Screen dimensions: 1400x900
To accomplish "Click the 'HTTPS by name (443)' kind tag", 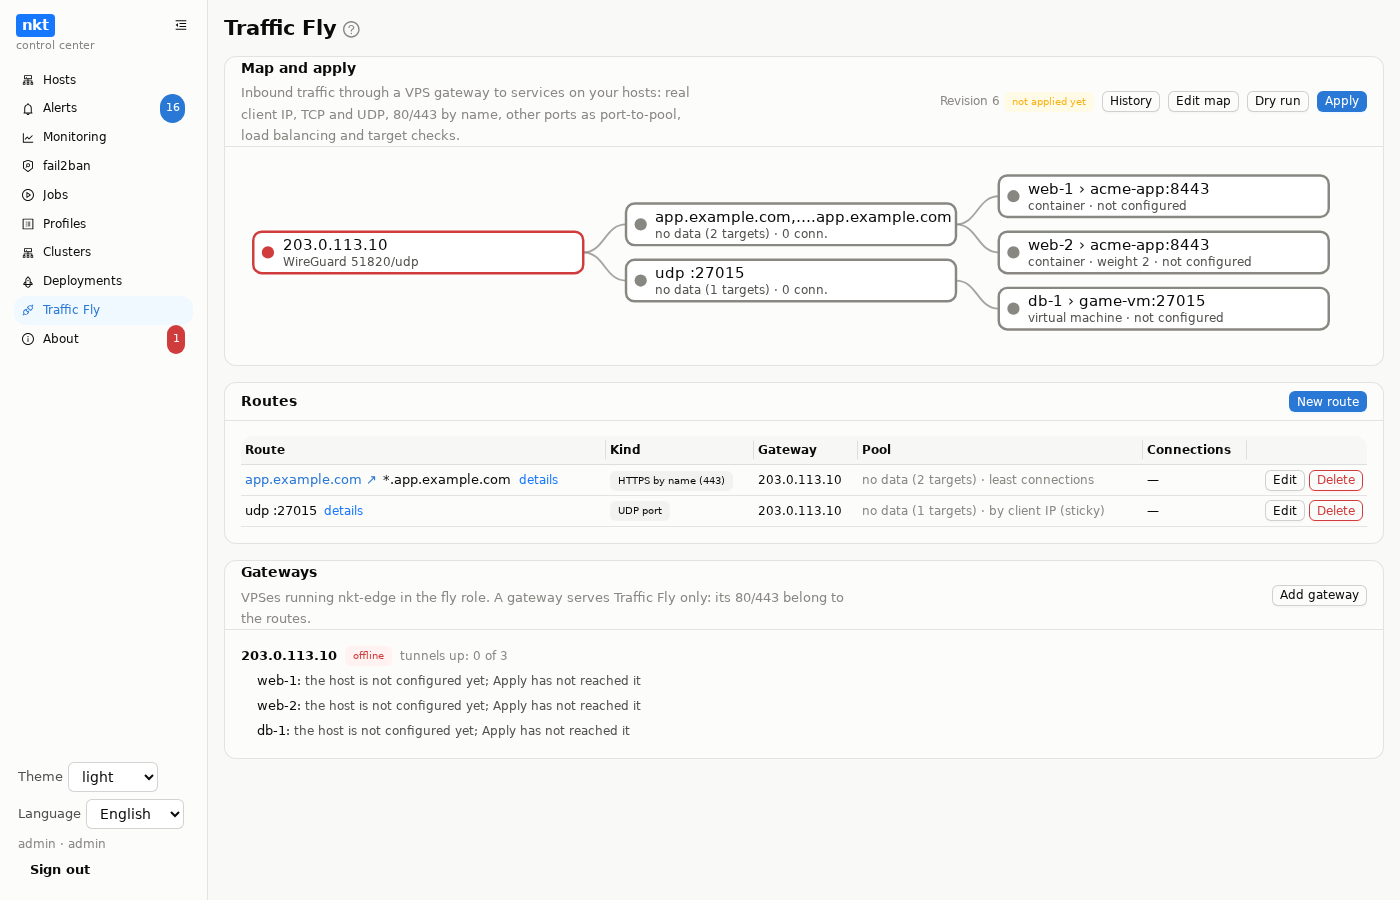I will pyautogui.click(x=671, y=481).
